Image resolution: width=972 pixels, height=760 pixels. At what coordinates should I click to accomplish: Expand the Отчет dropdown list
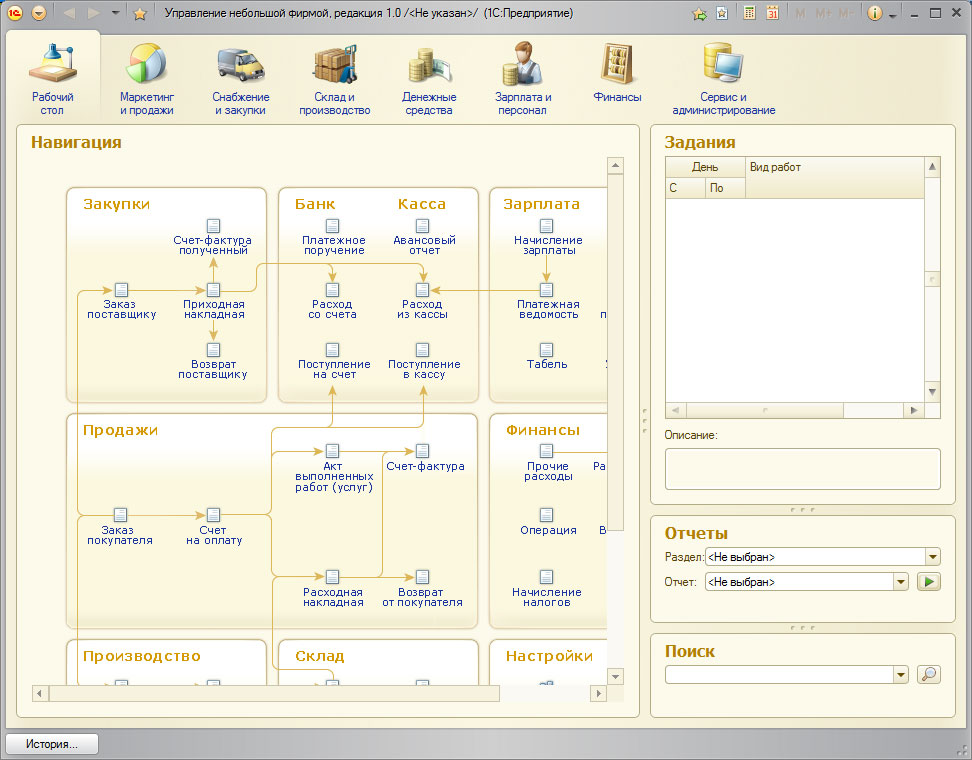tap(901, 581)
